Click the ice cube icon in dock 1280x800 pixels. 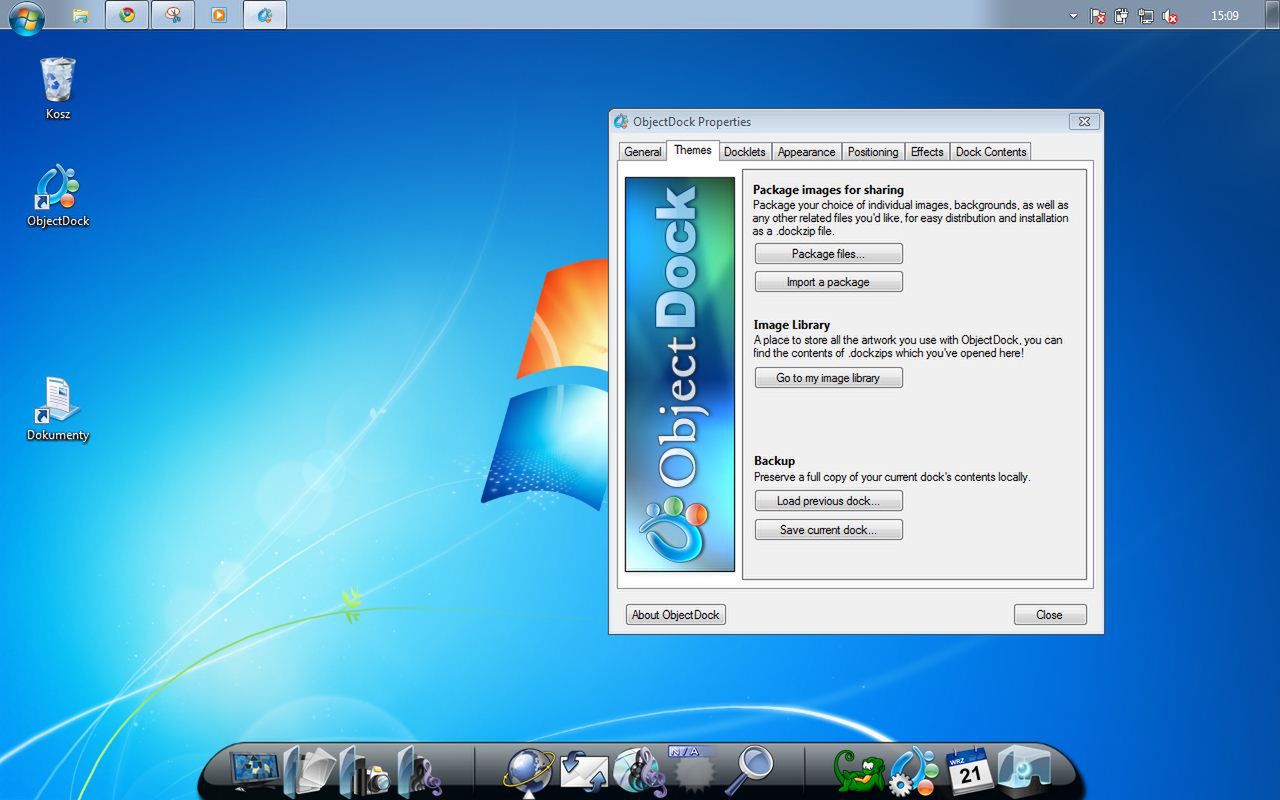click(x=1024, y=770)
